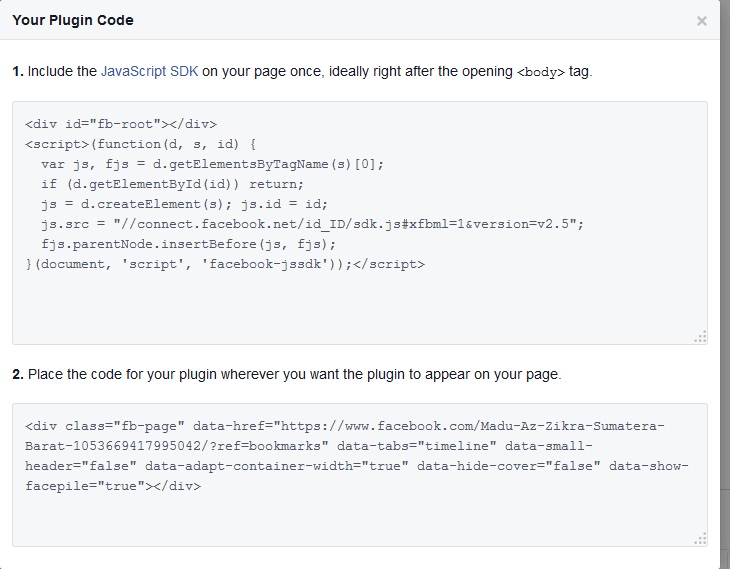Click the step 2 'Place the code' instruction
730x569 pixels.
(287, 374)
